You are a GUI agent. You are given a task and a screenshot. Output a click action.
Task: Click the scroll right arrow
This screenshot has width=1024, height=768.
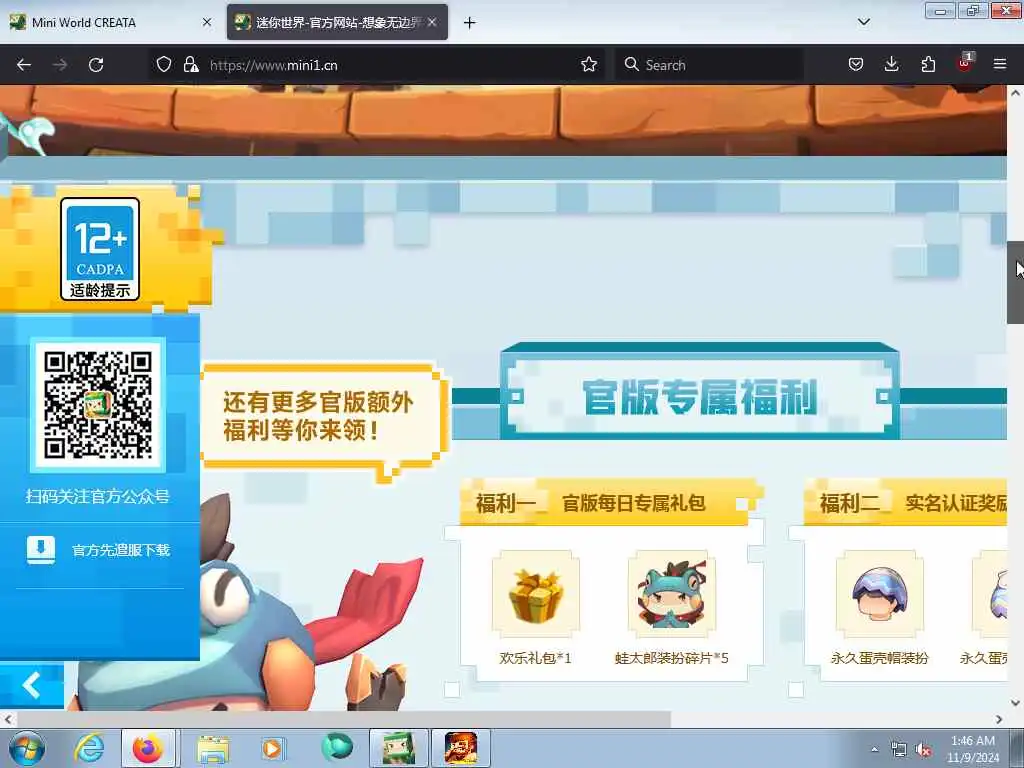point(999,719)
